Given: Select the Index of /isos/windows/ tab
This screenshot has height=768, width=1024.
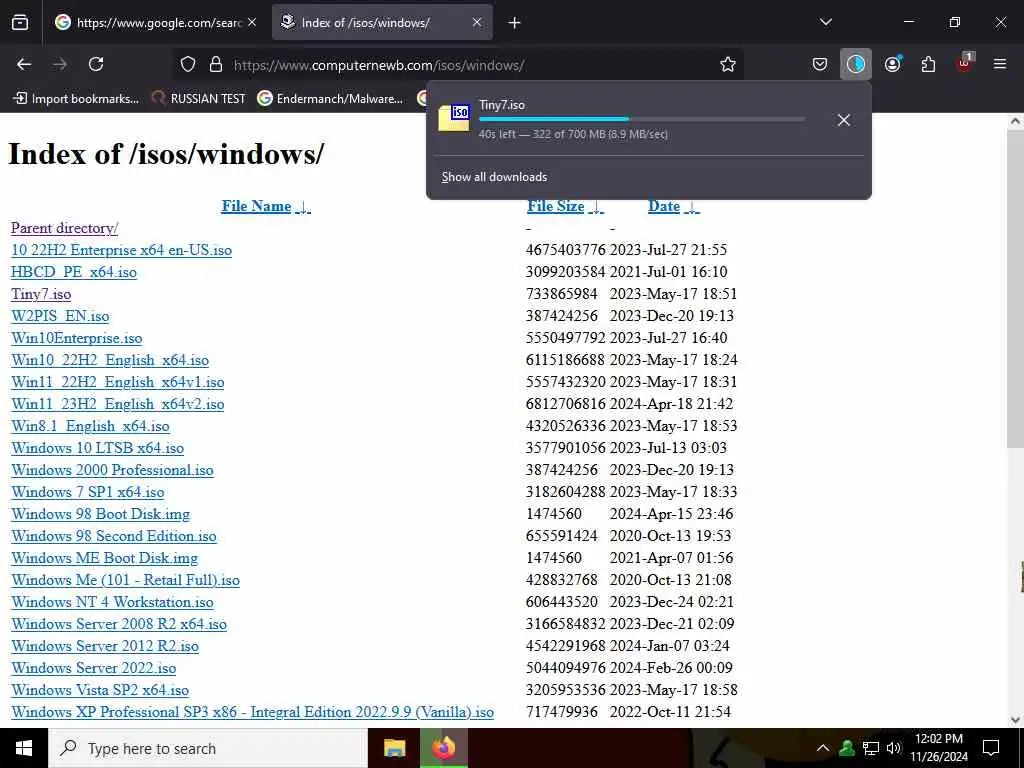Looking at the screenshot, I should 382,23.
